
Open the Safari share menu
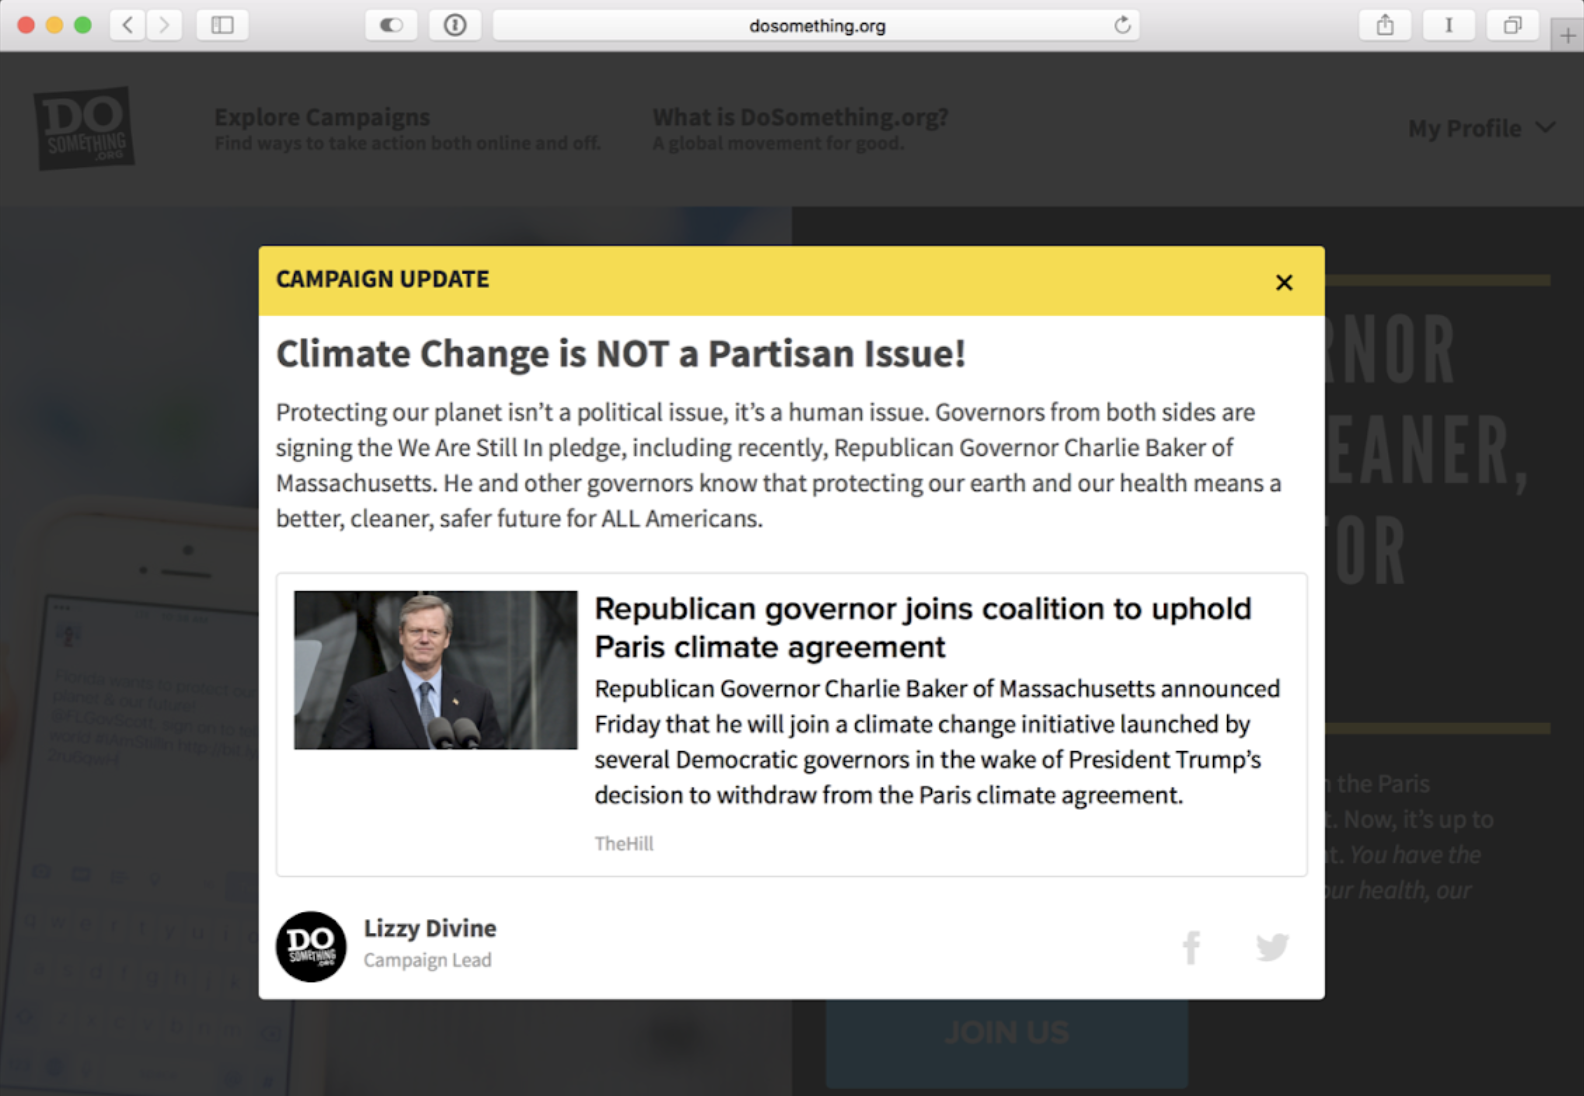pyautogui.click(x=1385, y=25)
